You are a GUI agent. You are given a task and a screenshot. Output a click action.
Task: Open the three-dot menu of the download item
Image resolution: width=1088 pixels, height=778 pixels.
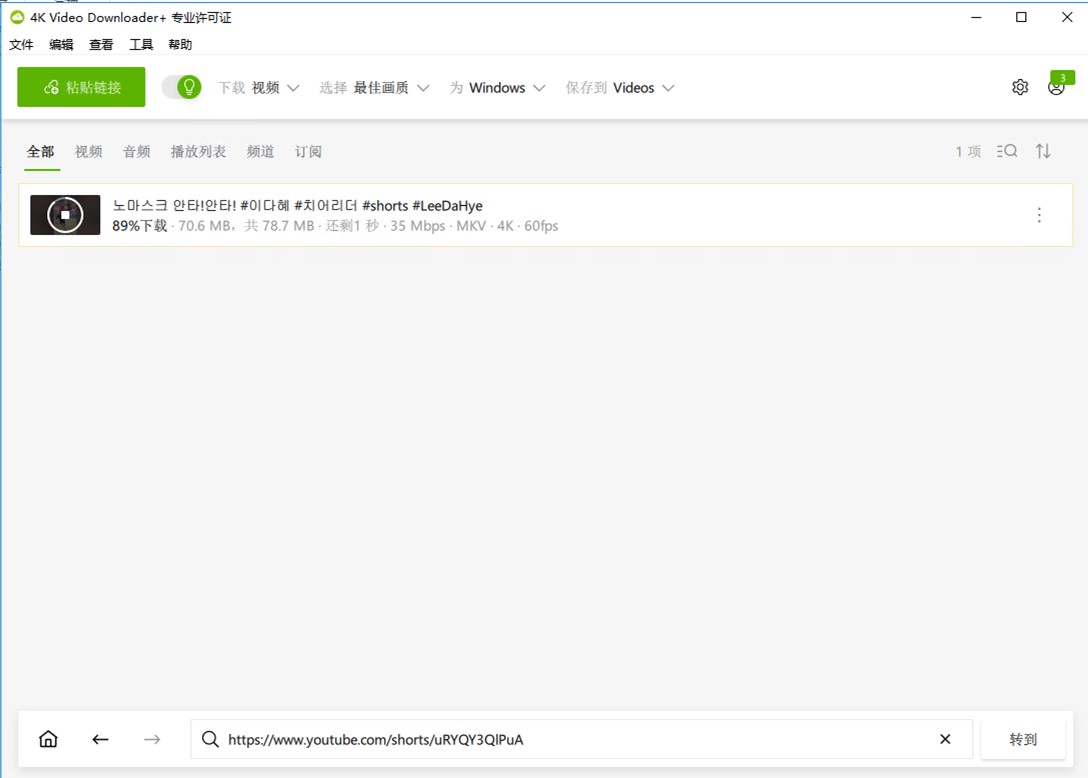1039,215
